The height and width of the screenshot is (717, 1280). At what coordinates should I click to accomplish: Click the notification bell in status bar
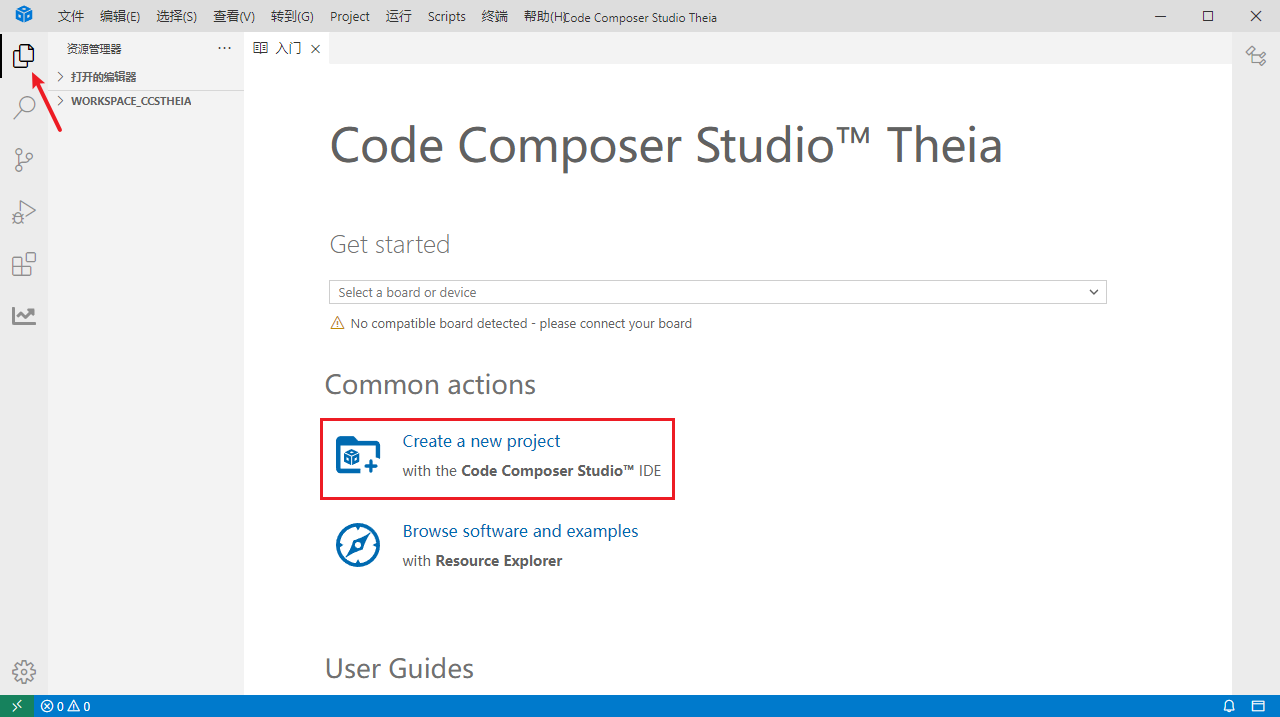point(1229,706)
